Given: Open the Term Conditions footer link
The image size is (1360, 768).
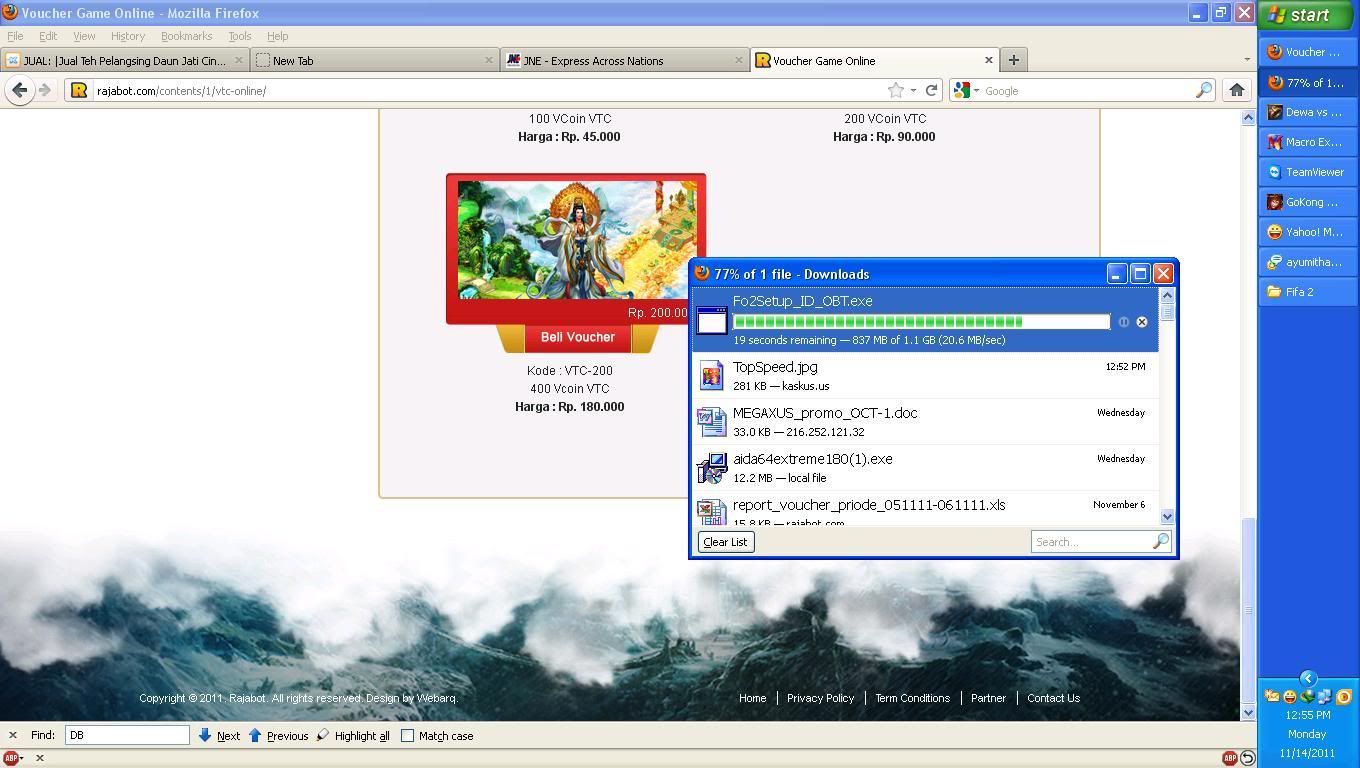Looking at the screenshot, I should click(912, 698).
